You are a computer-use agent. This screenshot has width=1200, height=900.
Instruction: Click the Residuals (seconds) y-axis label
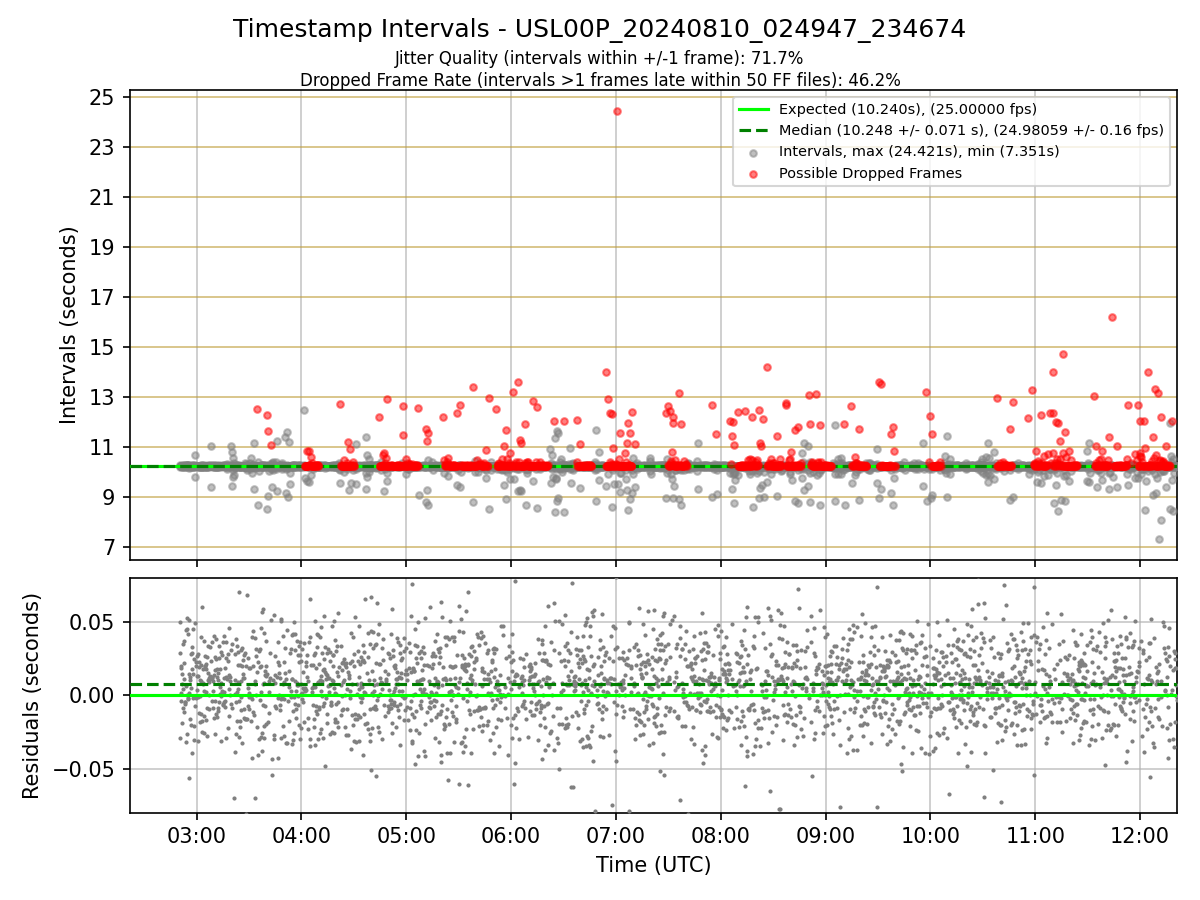point(31,696)
